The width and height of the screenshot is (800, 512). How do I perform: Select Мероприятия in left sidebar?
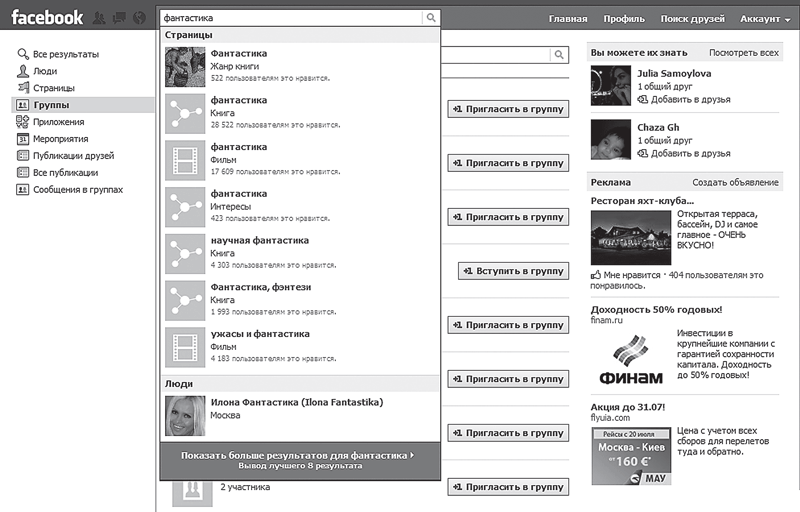coord(60,139)
